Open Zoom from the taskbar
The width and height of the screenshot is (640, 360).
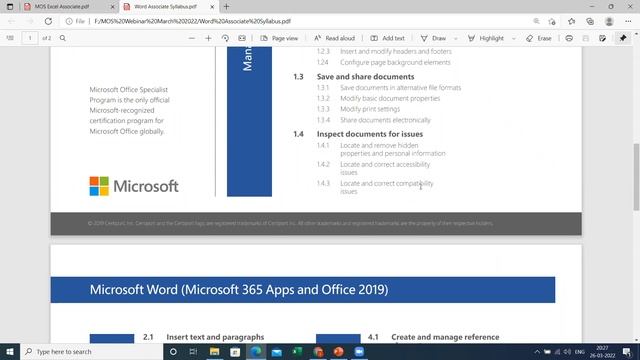tap(359, 351)
